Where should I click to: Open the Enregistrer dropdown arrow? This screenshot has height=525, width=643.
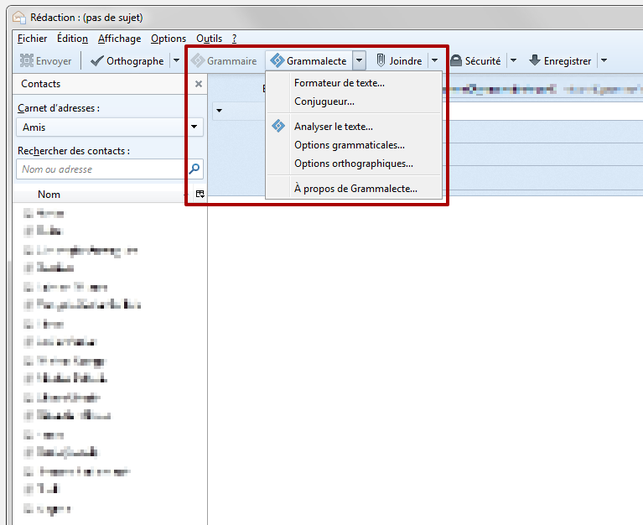click(604, 61)
